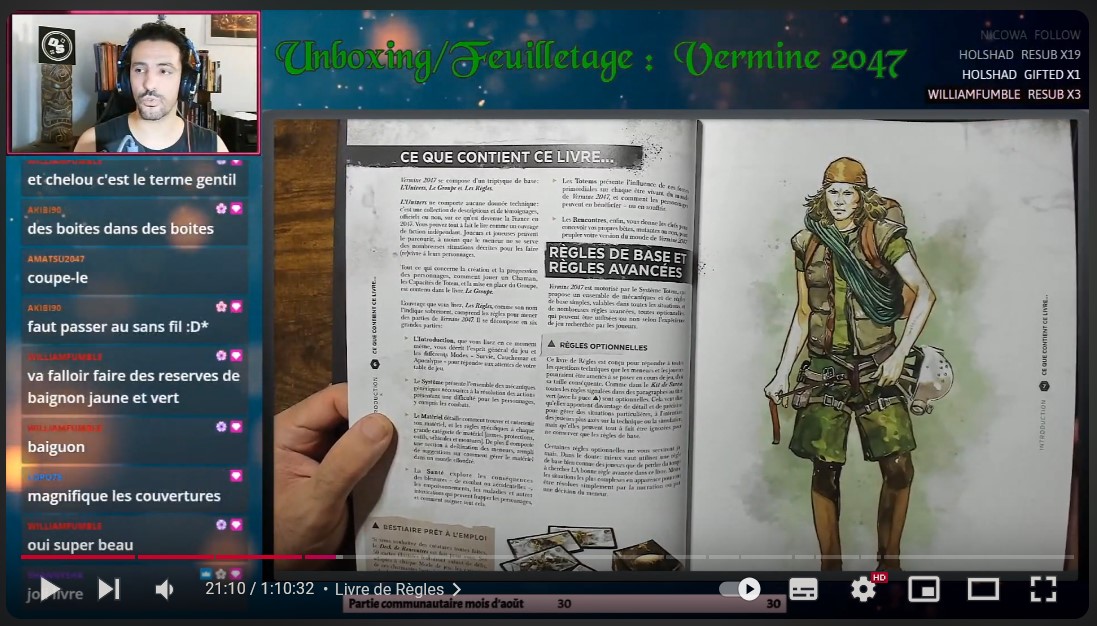Screen dimensions: 1097x626
Task: Enable miniplayer mode
Action: click(x=923, y=589)
